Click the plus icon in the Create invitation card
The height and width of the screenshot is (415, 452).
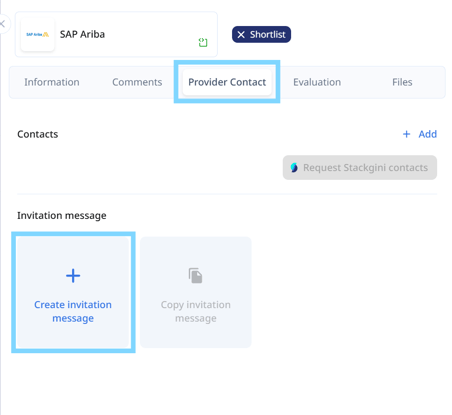(x=73, y=276)
